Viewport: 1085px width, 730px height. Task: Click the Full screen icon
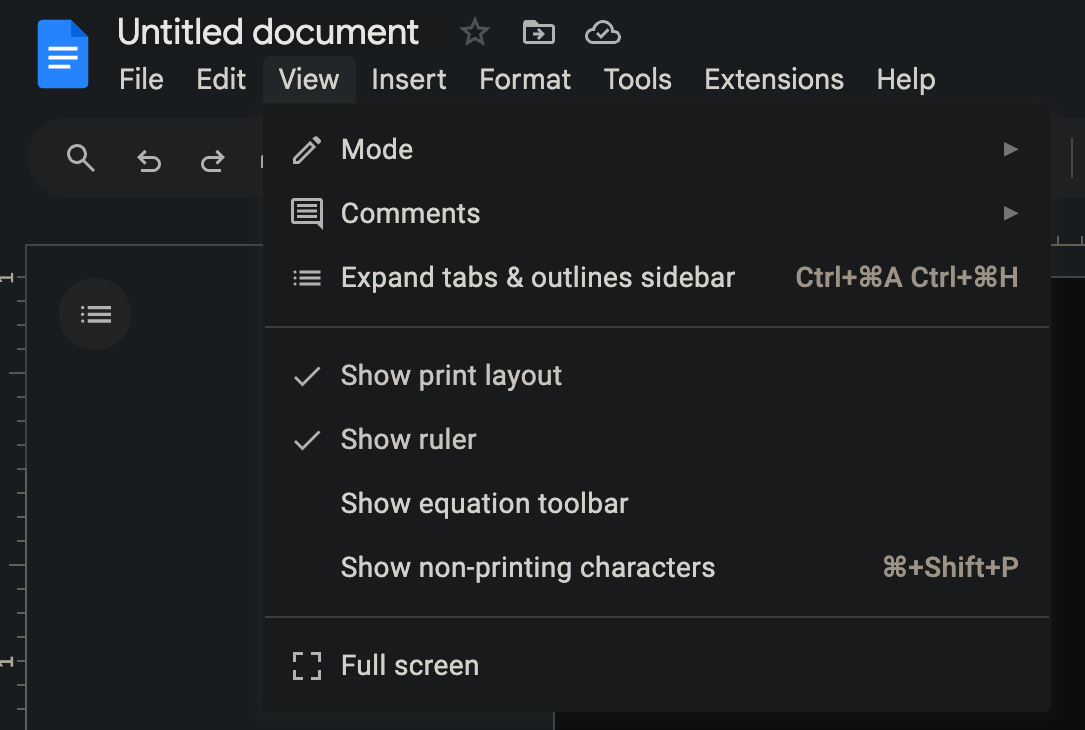306,665
